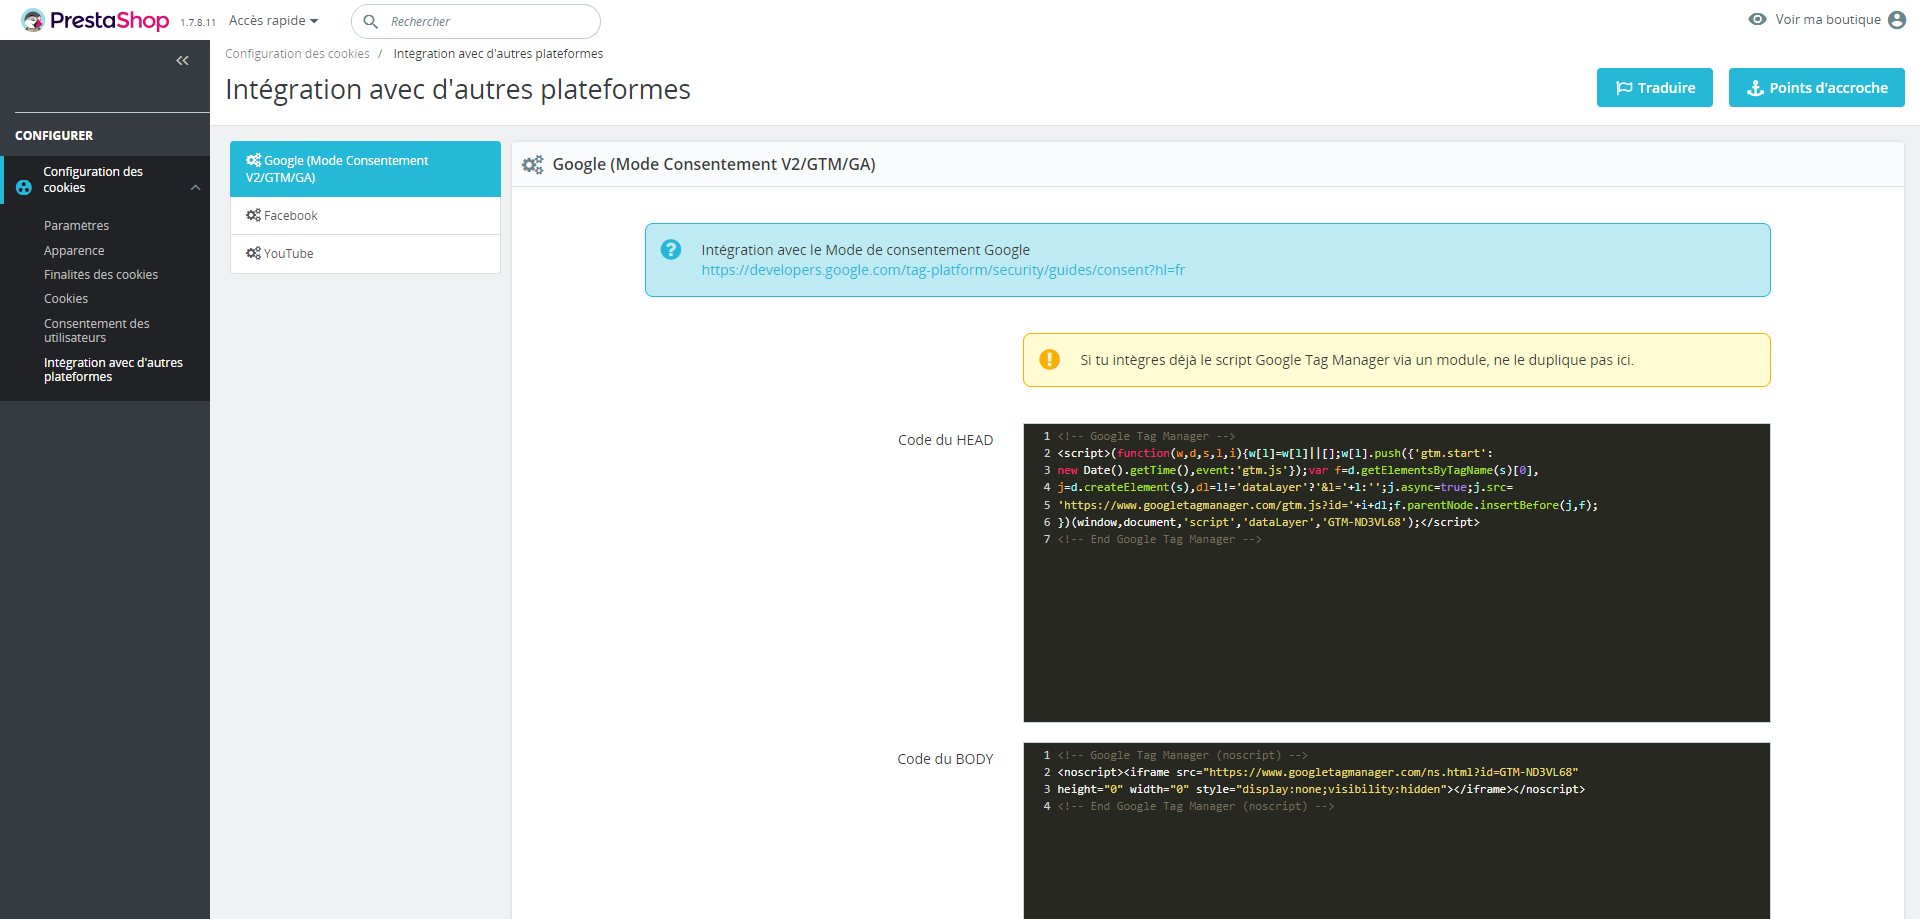Open the Google consent developers link

pos(943,270)
